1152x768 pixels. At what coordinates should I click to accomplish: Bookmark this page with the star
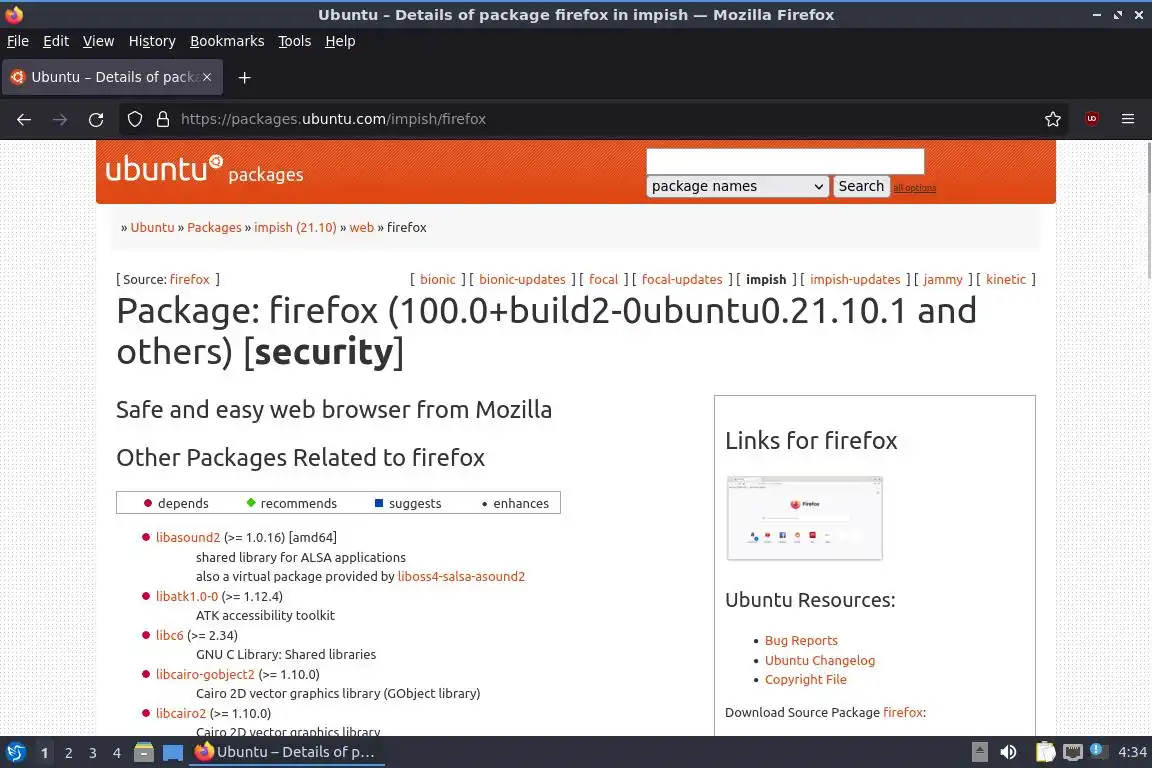1053,119
